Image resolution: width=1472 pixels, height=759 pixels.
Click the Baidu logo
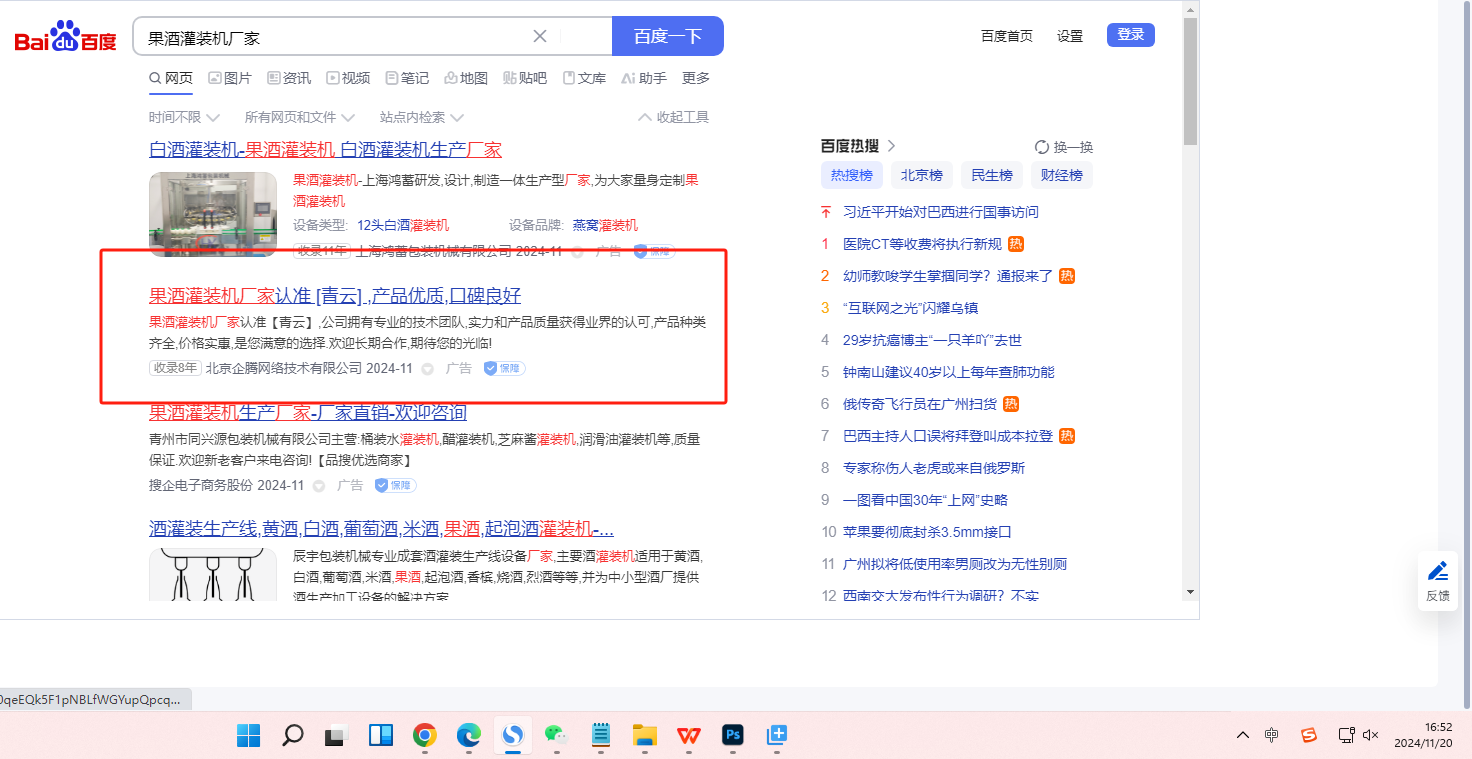click(66, 37)
